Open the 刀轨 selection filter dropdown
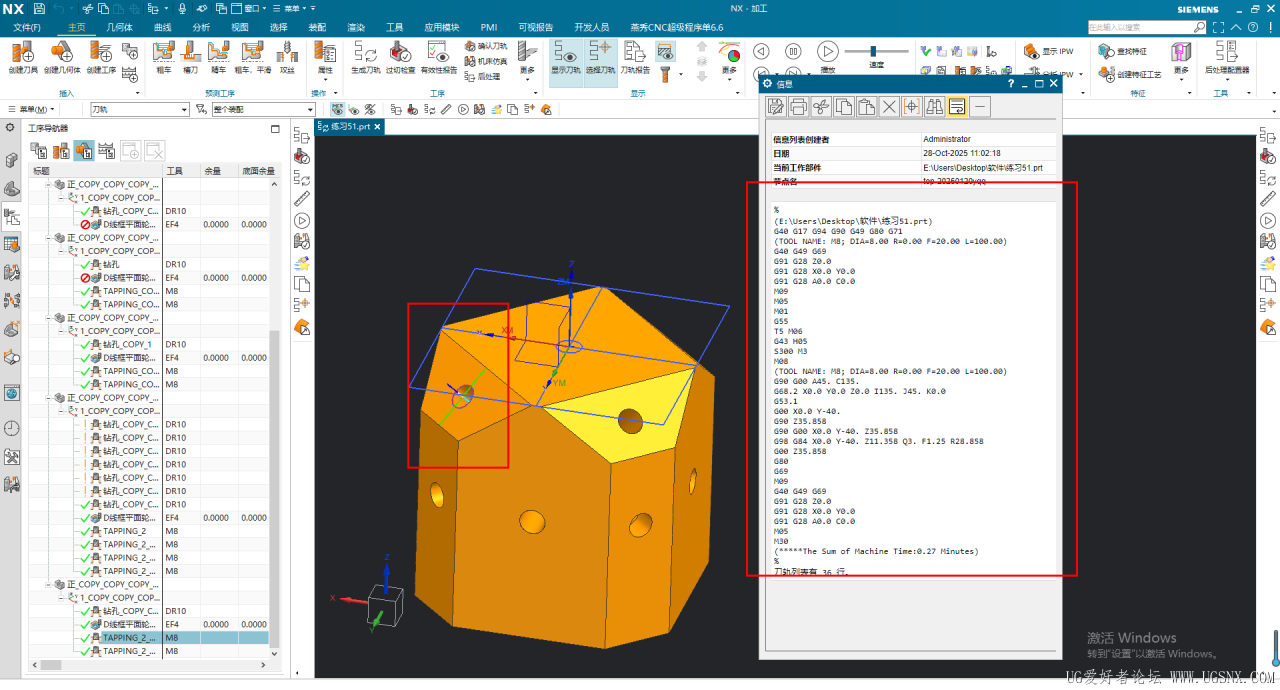1280x690 pixels. tap(183, 110)
